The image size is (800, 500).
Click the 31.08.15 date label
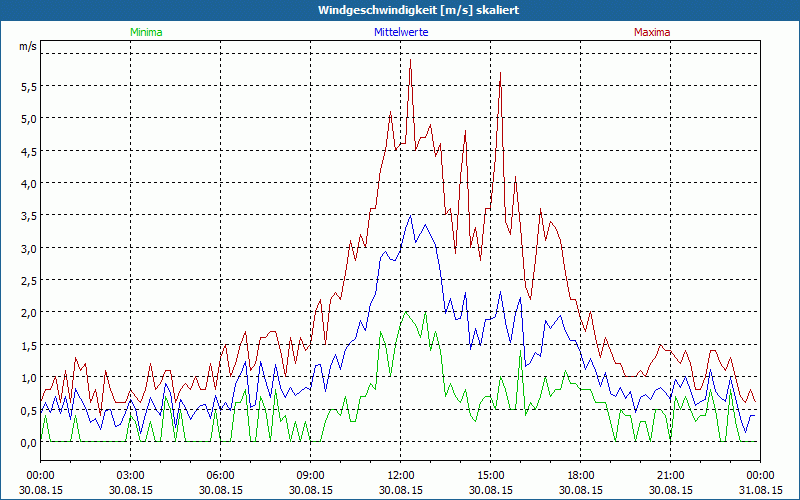click(x=760, y=490)
